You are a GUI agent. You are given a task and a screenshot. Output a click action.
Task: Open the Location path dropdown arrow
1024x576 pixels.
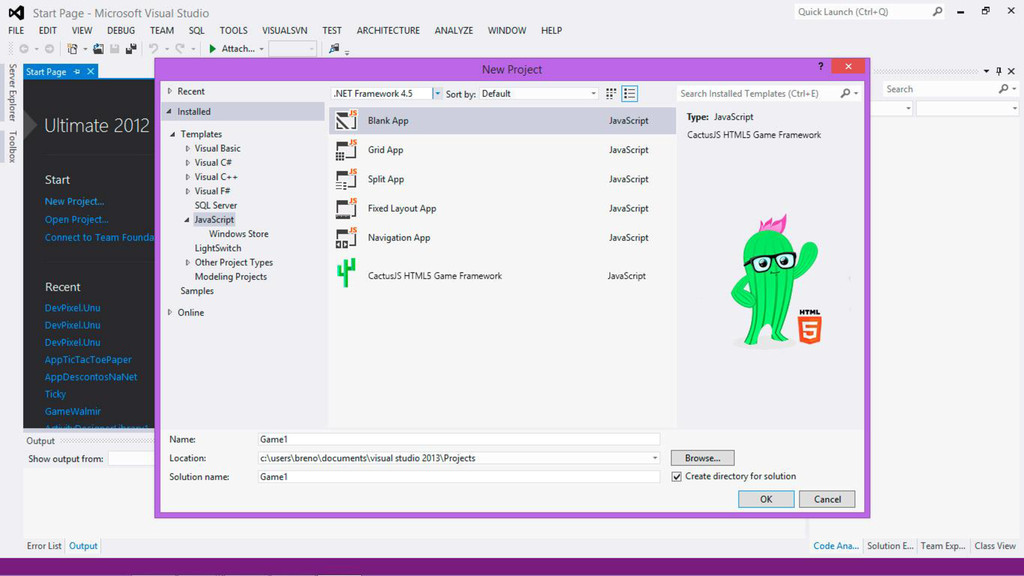tap(654, 458)
